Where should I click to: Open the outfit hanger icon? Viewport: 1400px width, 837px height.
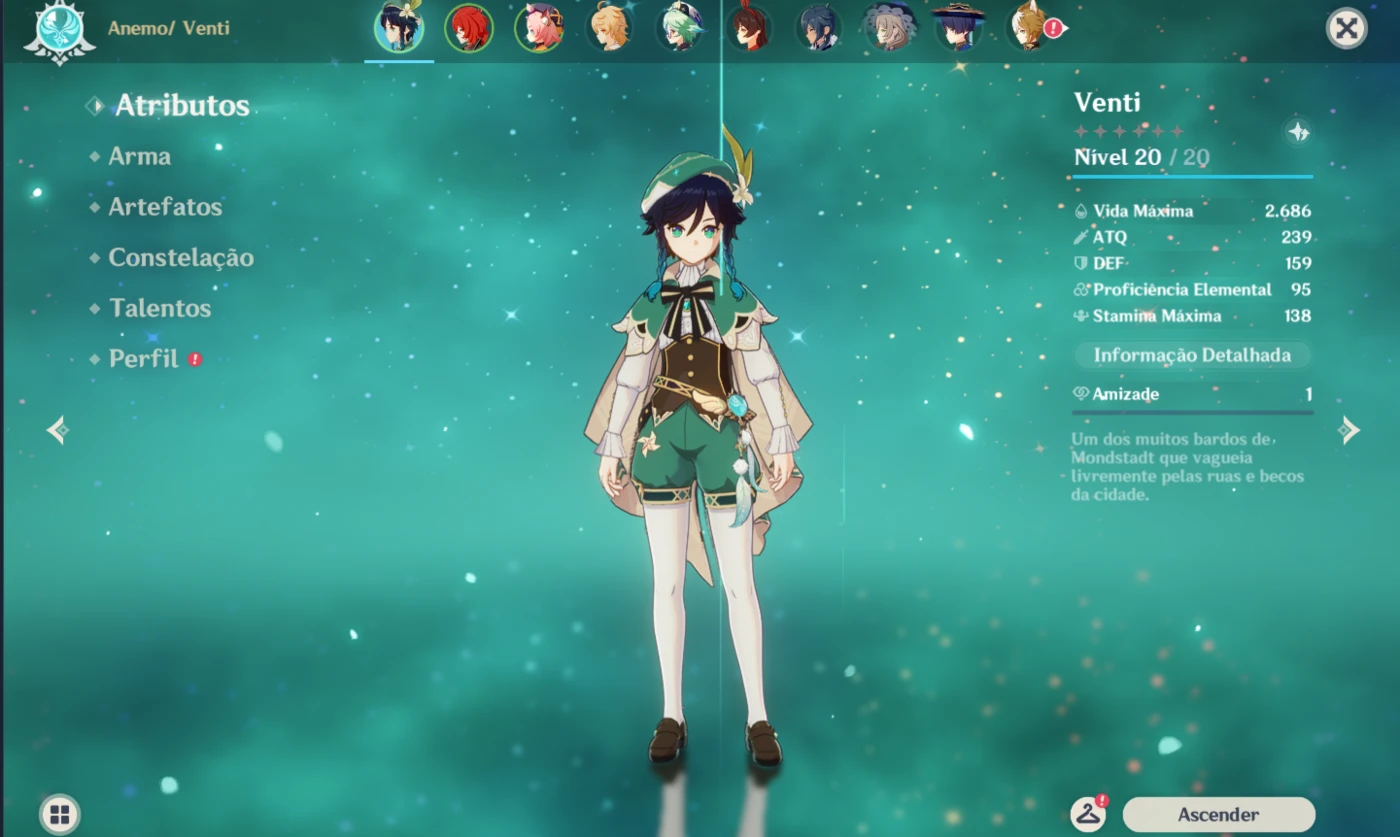(1088, 814)
